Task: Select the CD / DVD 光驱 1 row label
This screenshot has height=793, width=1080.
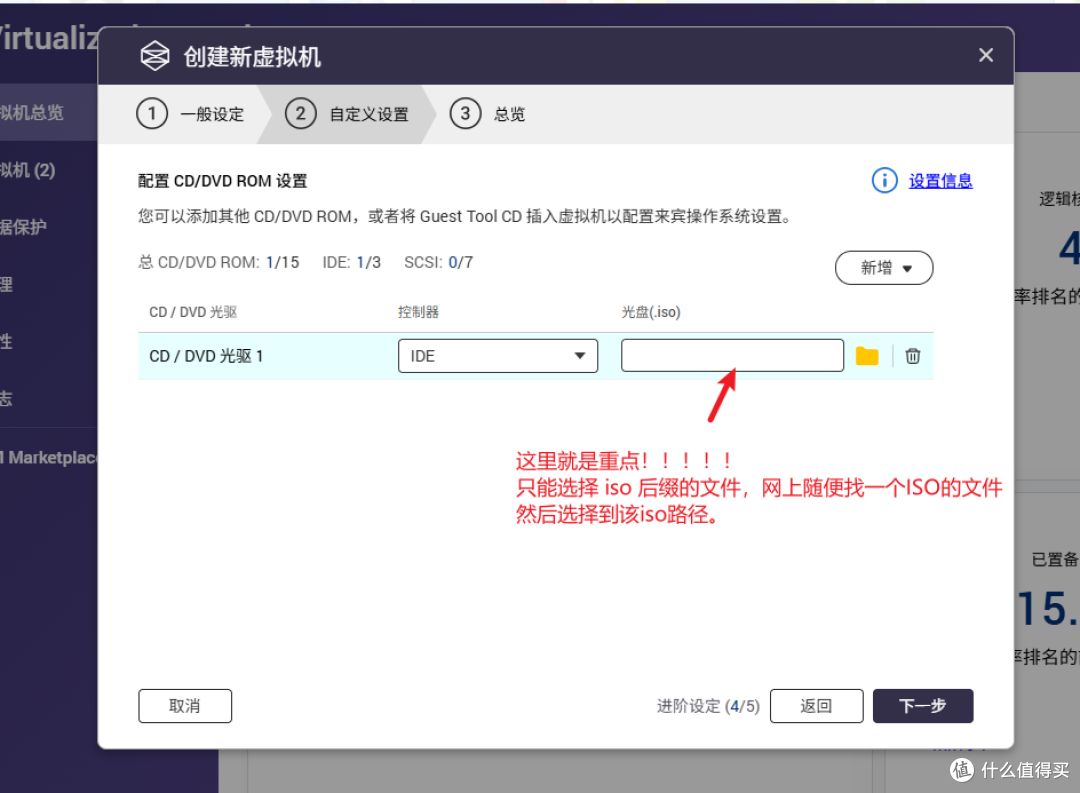Action: coord(206,356)
